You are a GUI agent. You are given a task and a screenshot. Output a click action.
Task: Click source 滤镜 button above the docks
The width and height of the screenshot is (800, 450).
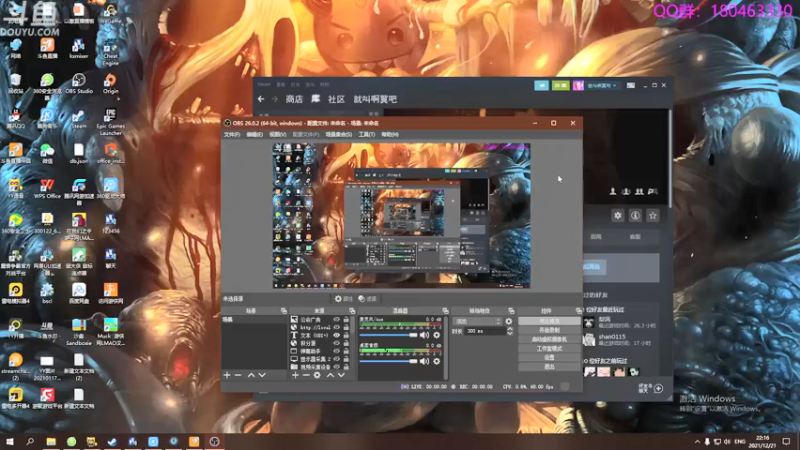tap(367, 299)
